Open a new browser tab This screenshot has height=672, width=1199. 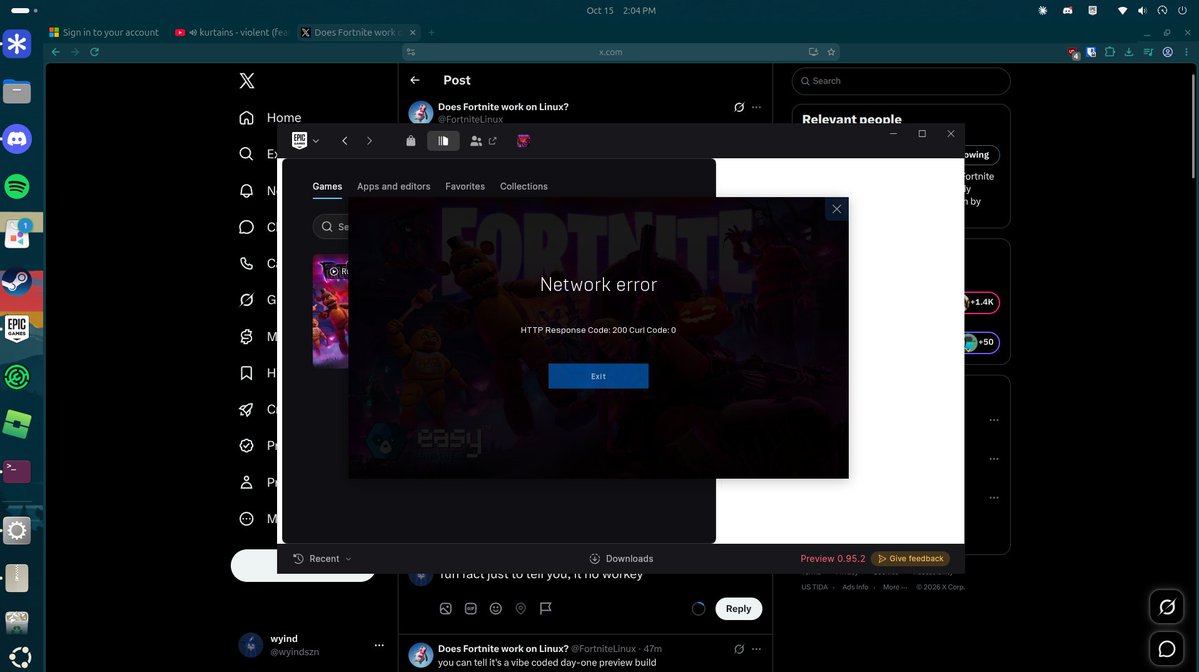coord(431,32)
